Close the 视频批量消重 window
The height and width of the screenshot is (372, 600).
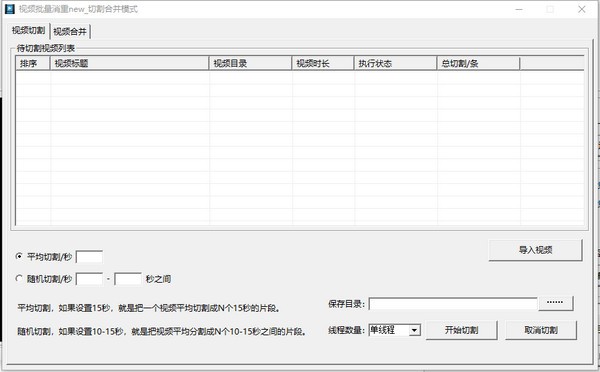[x=582, y=9]
